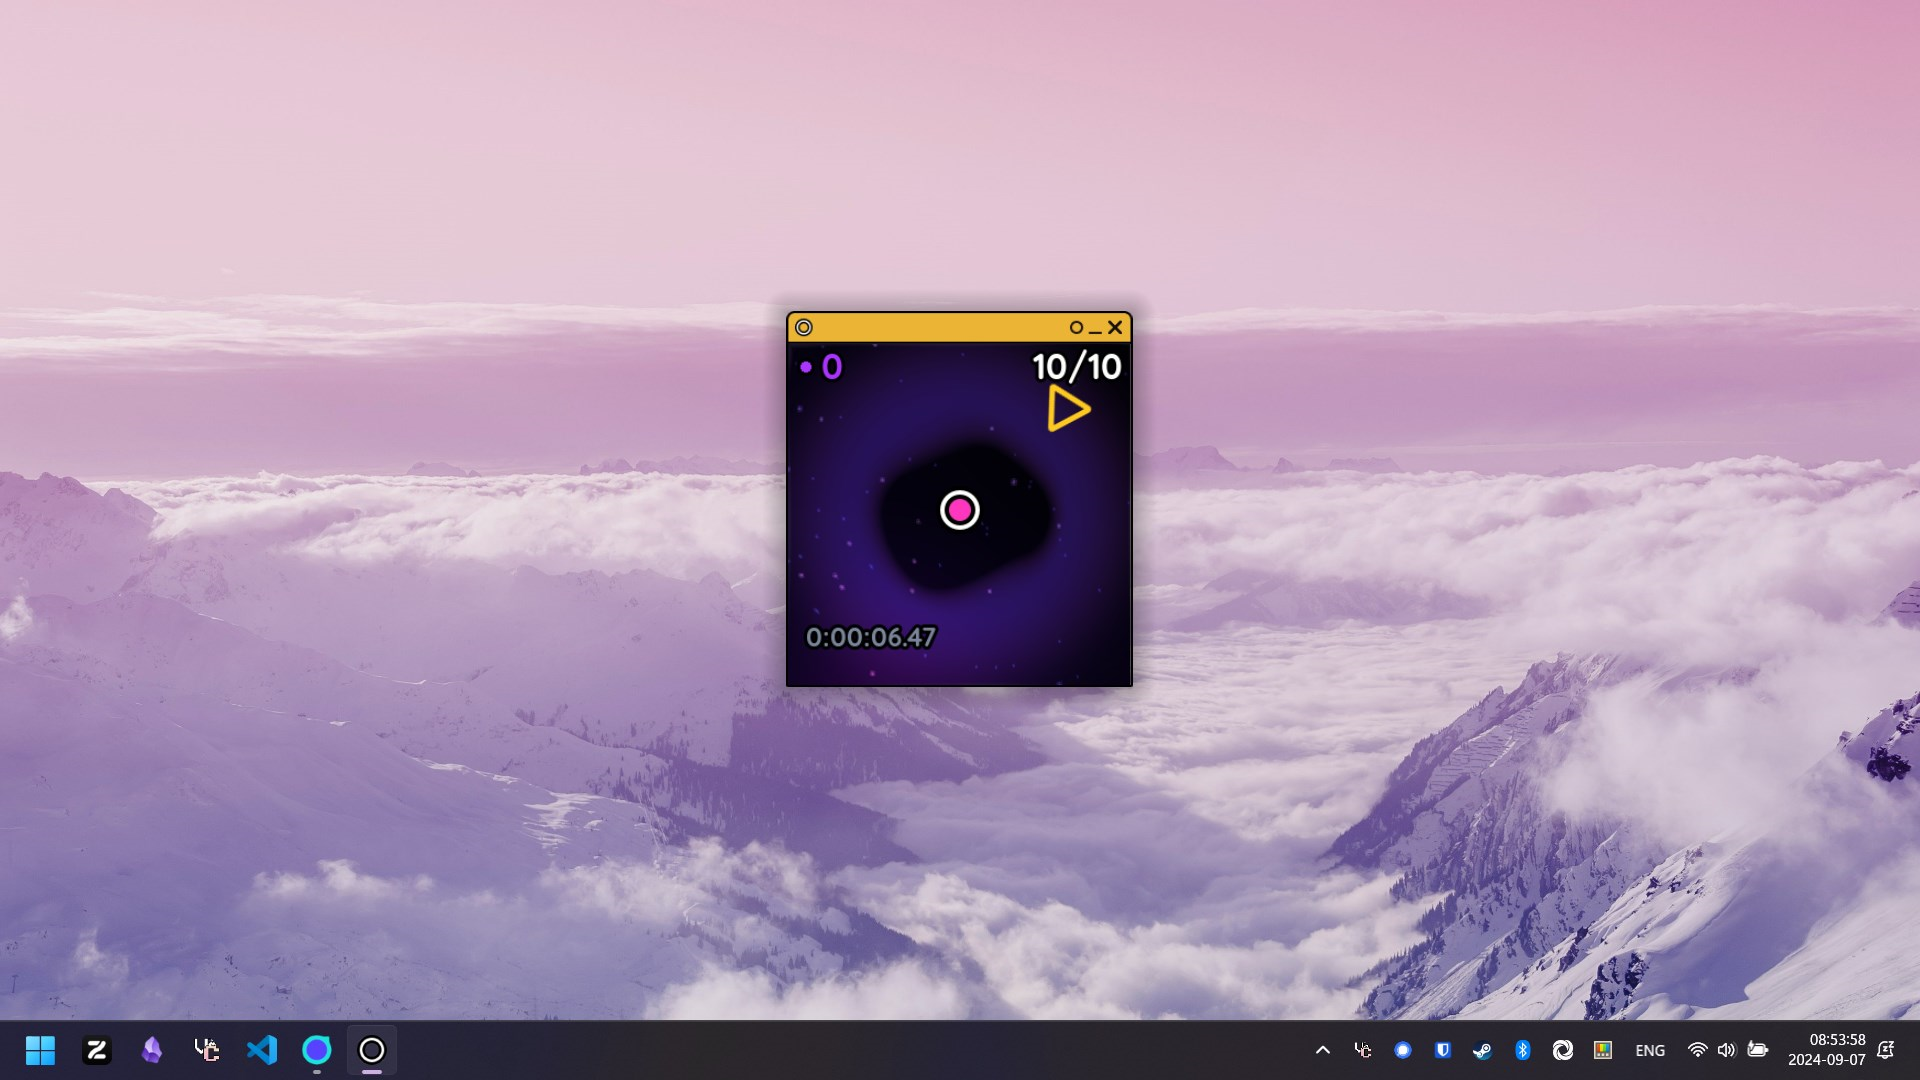Viewport: 1920px width, 1080px height.
Task: Open the clock and calendar flyout
Action: click(1827, 1050)
